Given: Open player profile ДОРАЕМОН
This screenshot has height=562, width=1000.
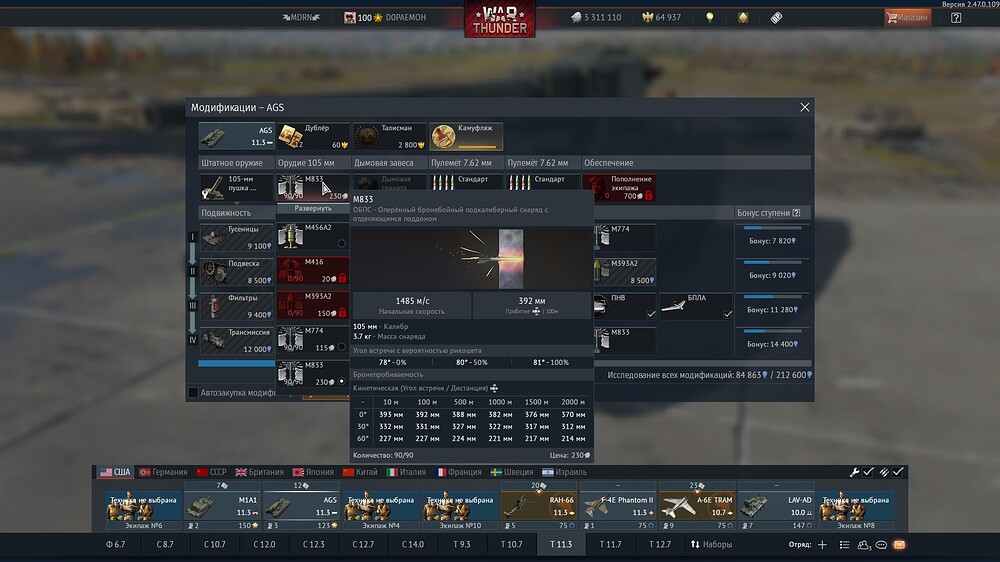Looking at the screenshot, I should coord(385,17).
